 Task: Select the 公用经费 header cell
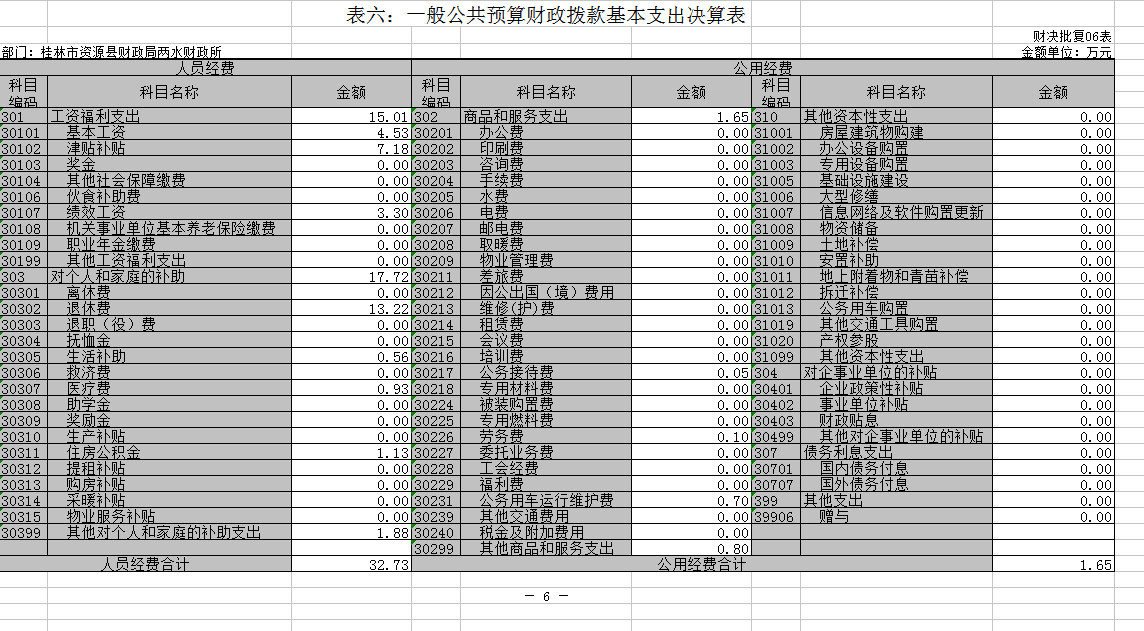[762, 68]
